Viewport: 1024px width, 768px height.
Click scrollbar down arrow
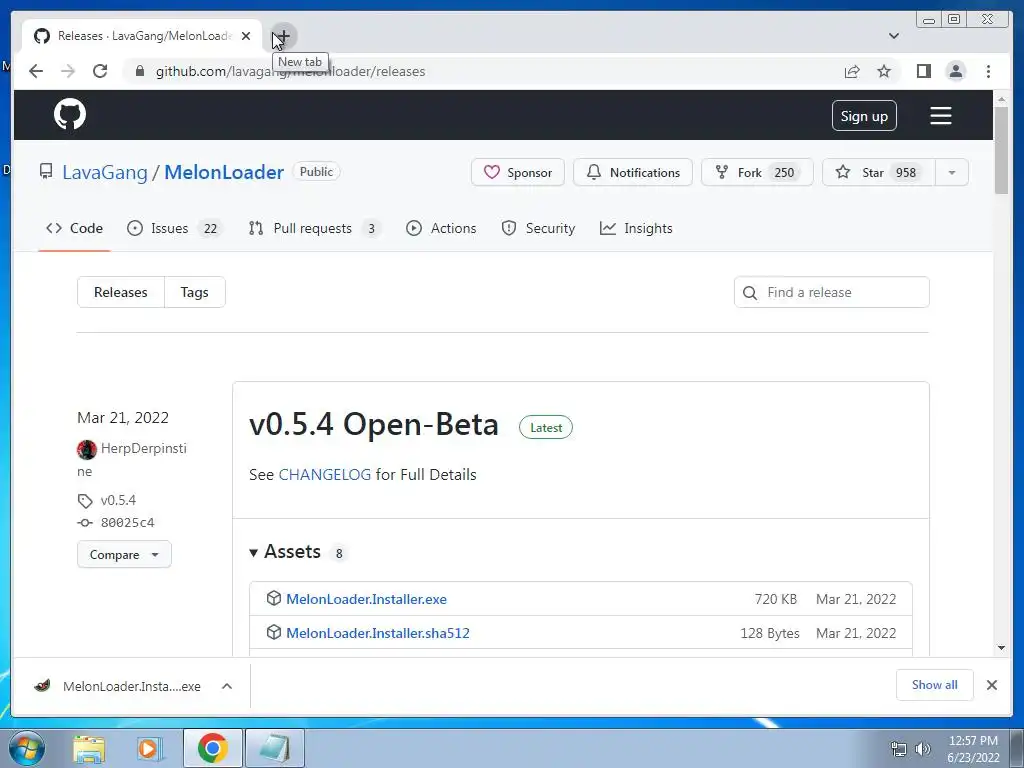pyautogui.click(x=1001, y=648)
